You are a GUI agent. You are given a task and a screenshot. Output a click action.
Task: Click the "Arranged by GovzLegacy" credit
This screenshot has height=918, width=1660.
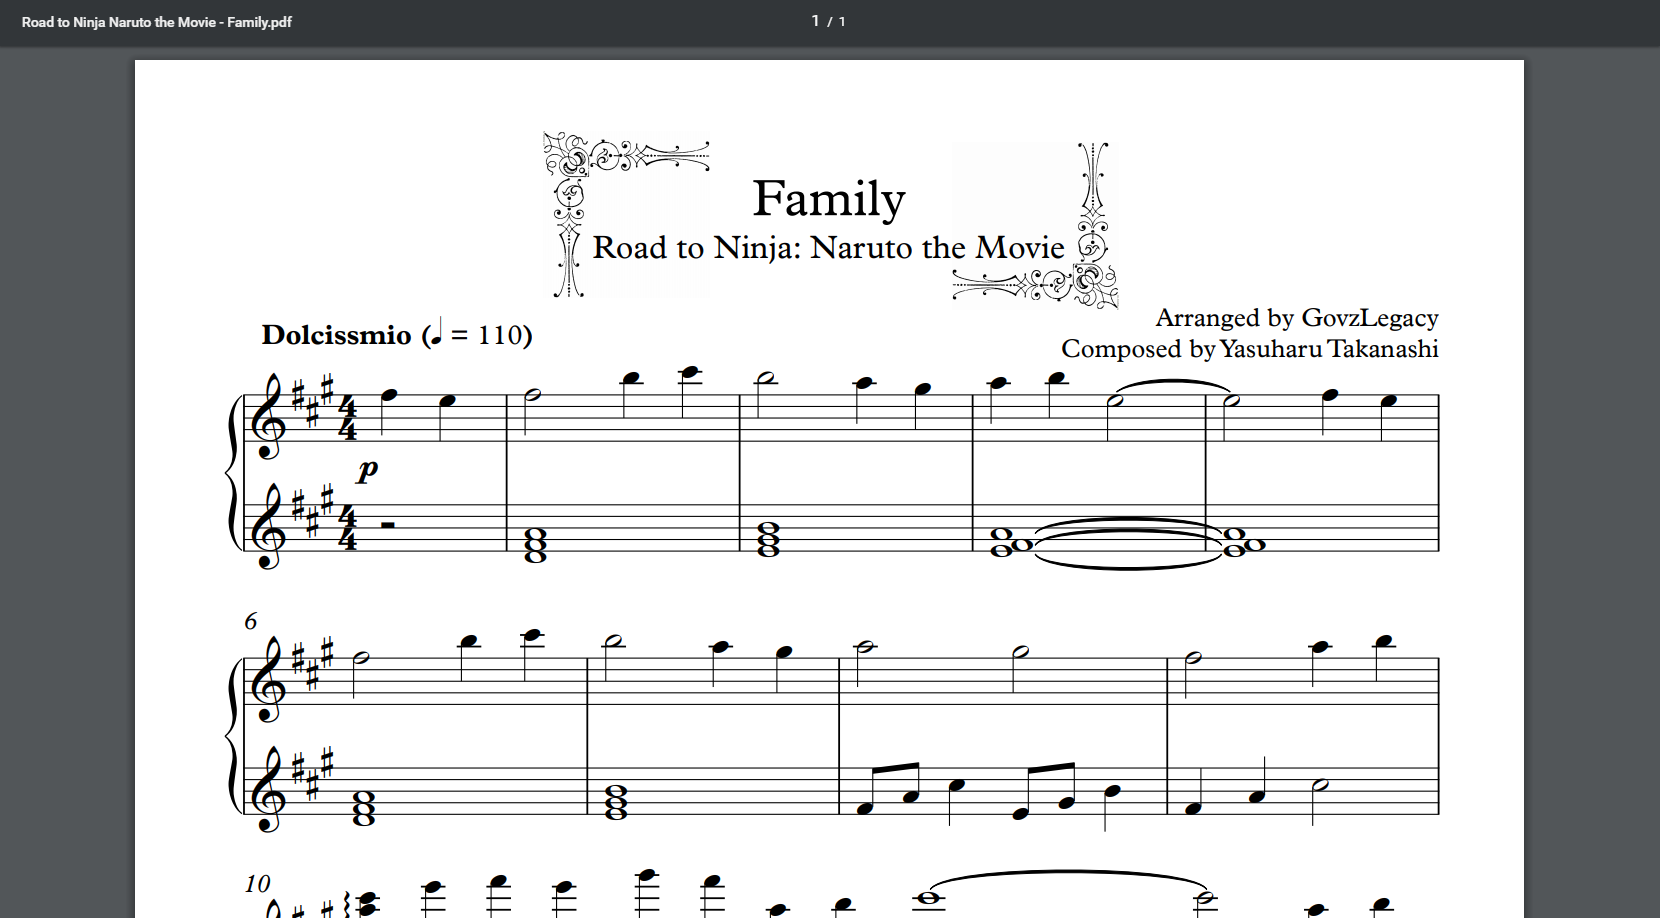(x=1296, y=318)
